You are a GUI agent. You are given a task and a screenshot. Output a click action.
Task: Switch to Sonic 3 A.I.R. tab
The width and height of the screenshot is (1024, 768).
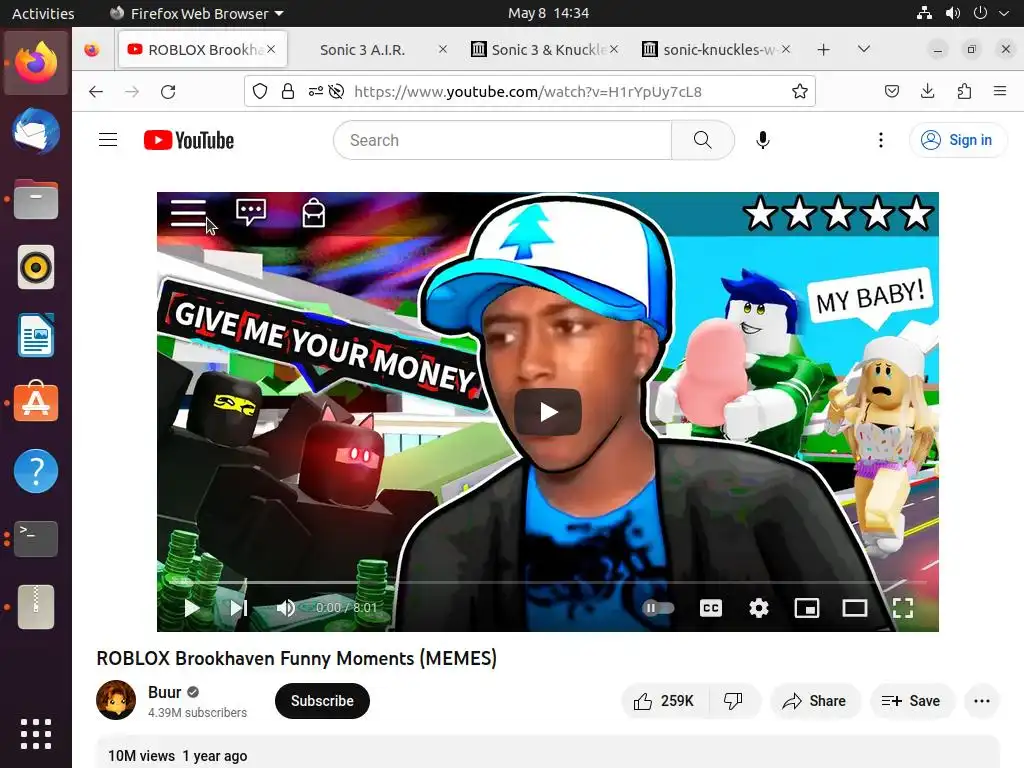[362, 50]
